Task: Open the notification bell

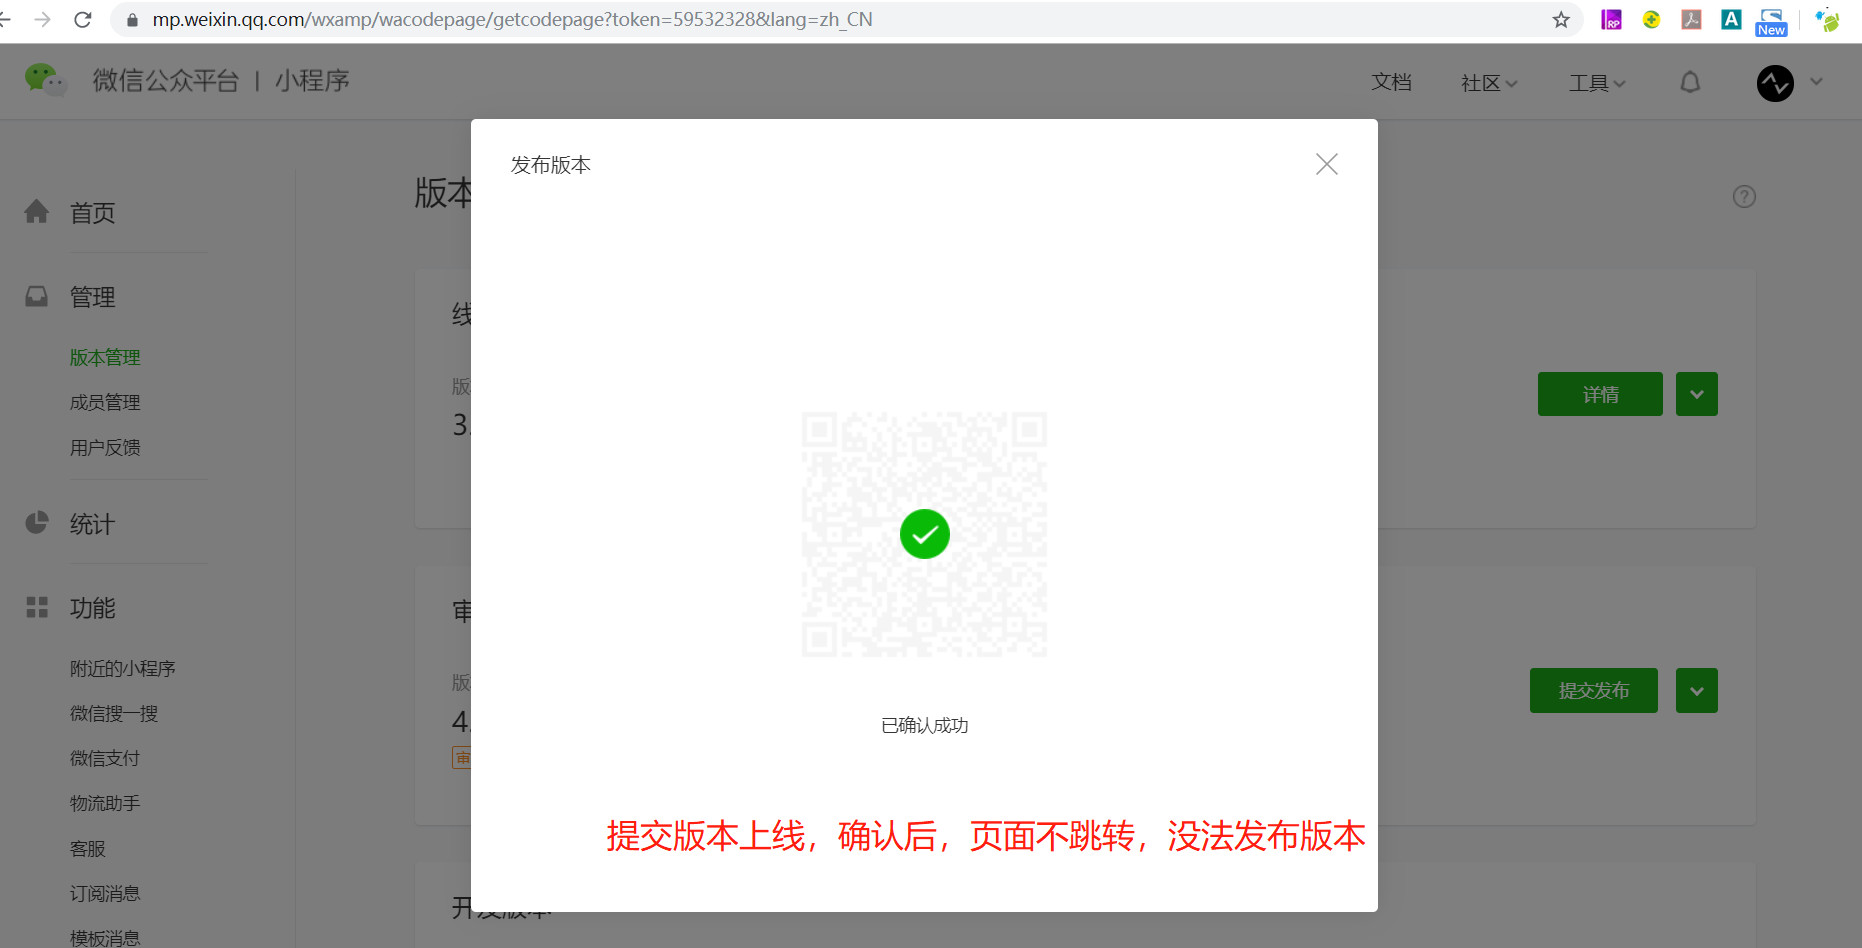Action: pyautogui.click(x=1690, y=82)
